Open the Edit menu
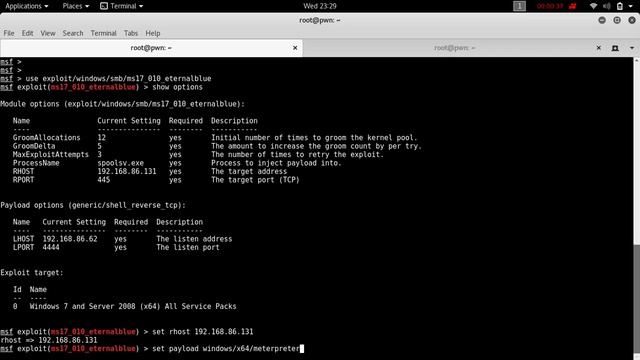The image size is (640, 360). click(x=27, y=33)
